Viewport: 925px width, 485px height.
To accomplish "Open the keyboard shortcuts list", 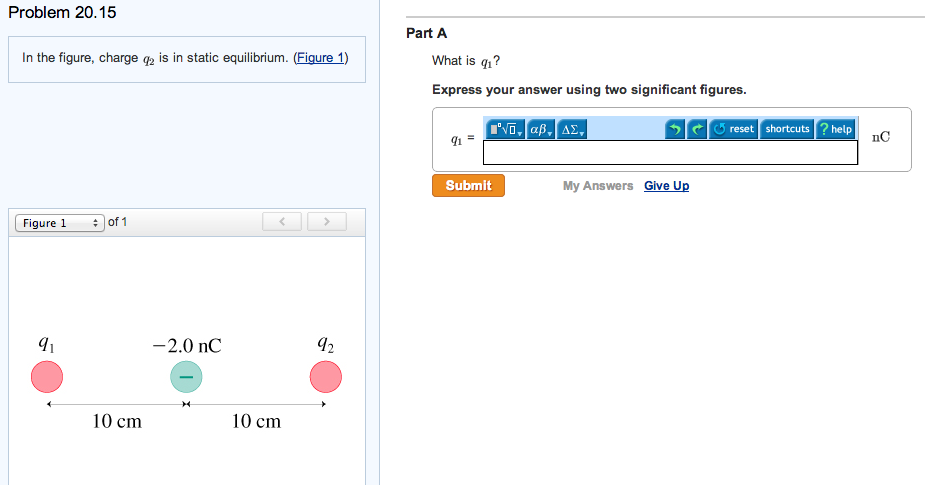I will pyautogui.click(x=787, y=129).
